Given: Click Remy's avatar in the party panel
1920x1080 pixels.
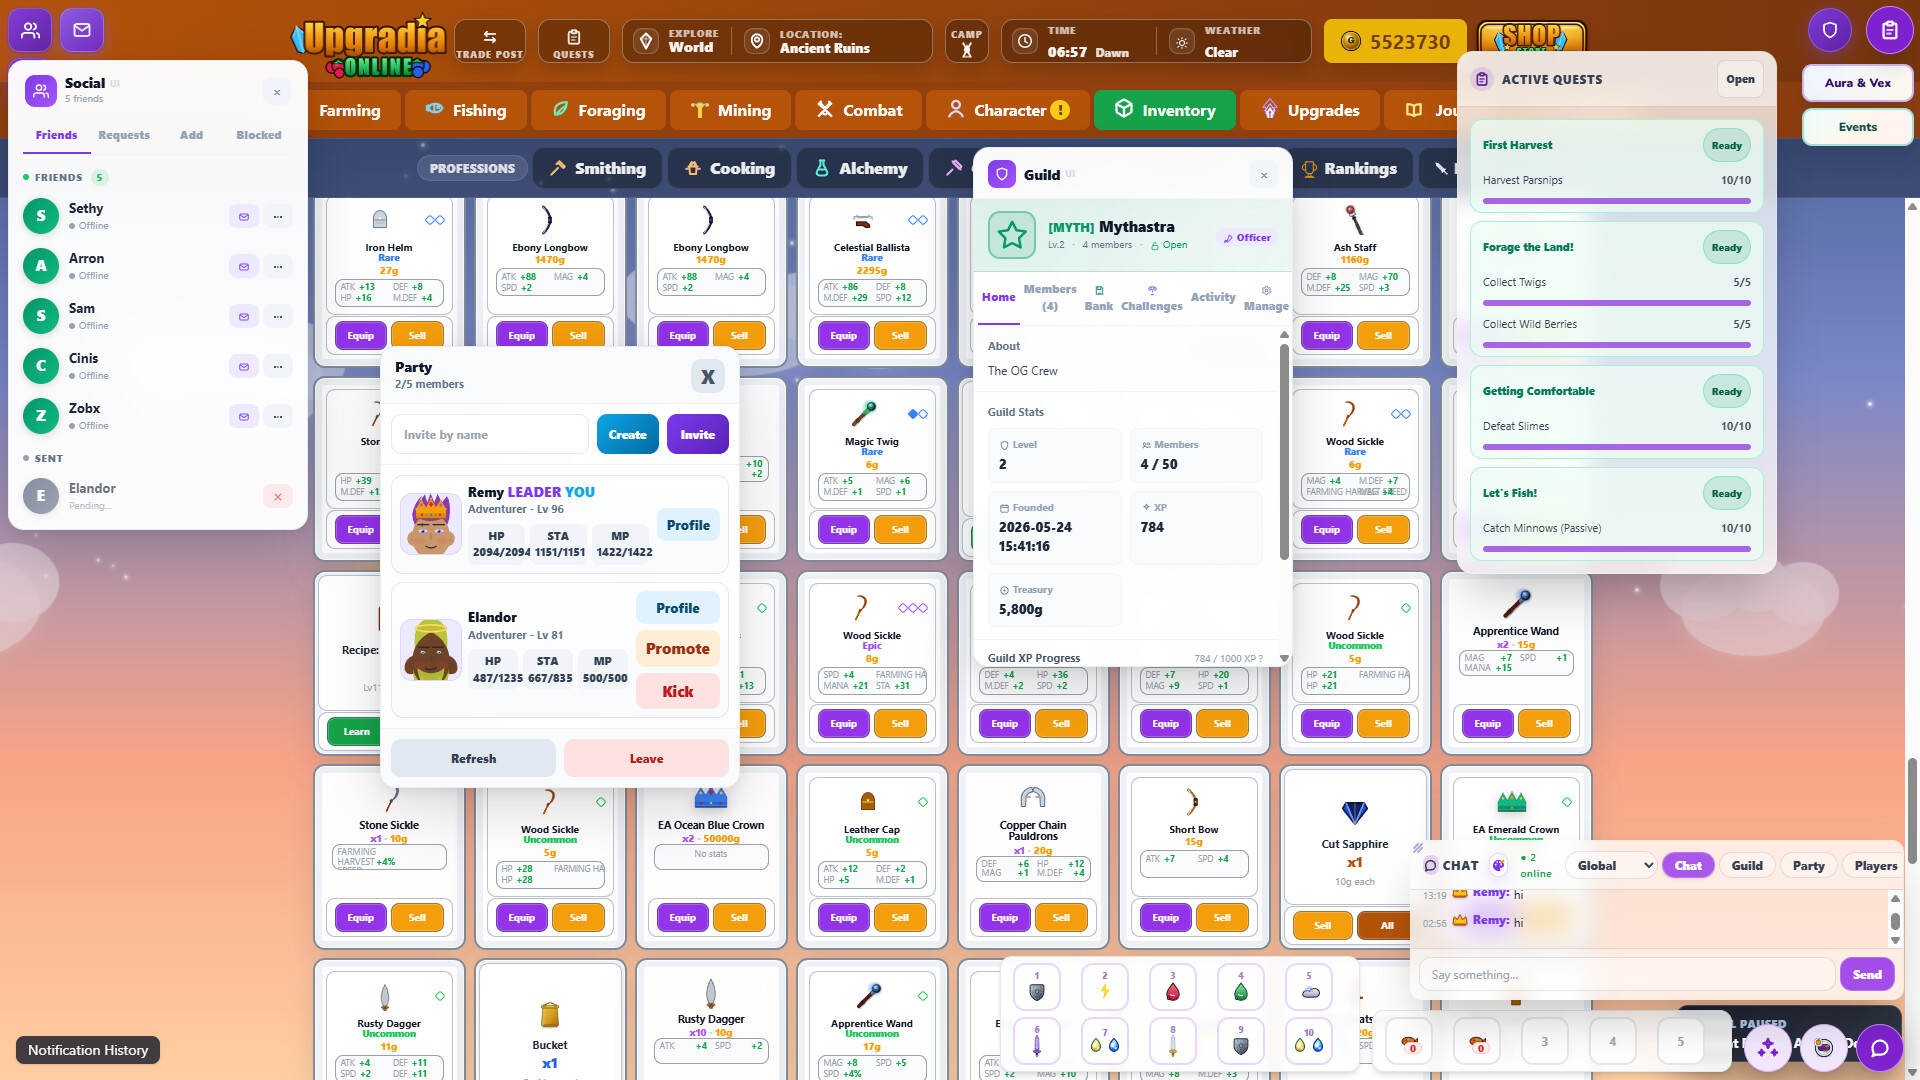Looking at the screenshot, I should point(431,523).
